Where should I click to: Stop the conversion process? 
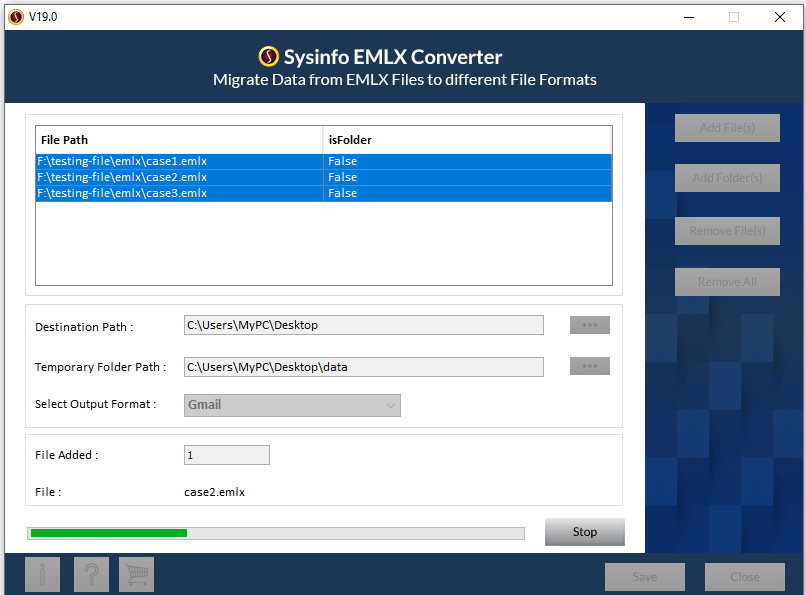(584, 532)
